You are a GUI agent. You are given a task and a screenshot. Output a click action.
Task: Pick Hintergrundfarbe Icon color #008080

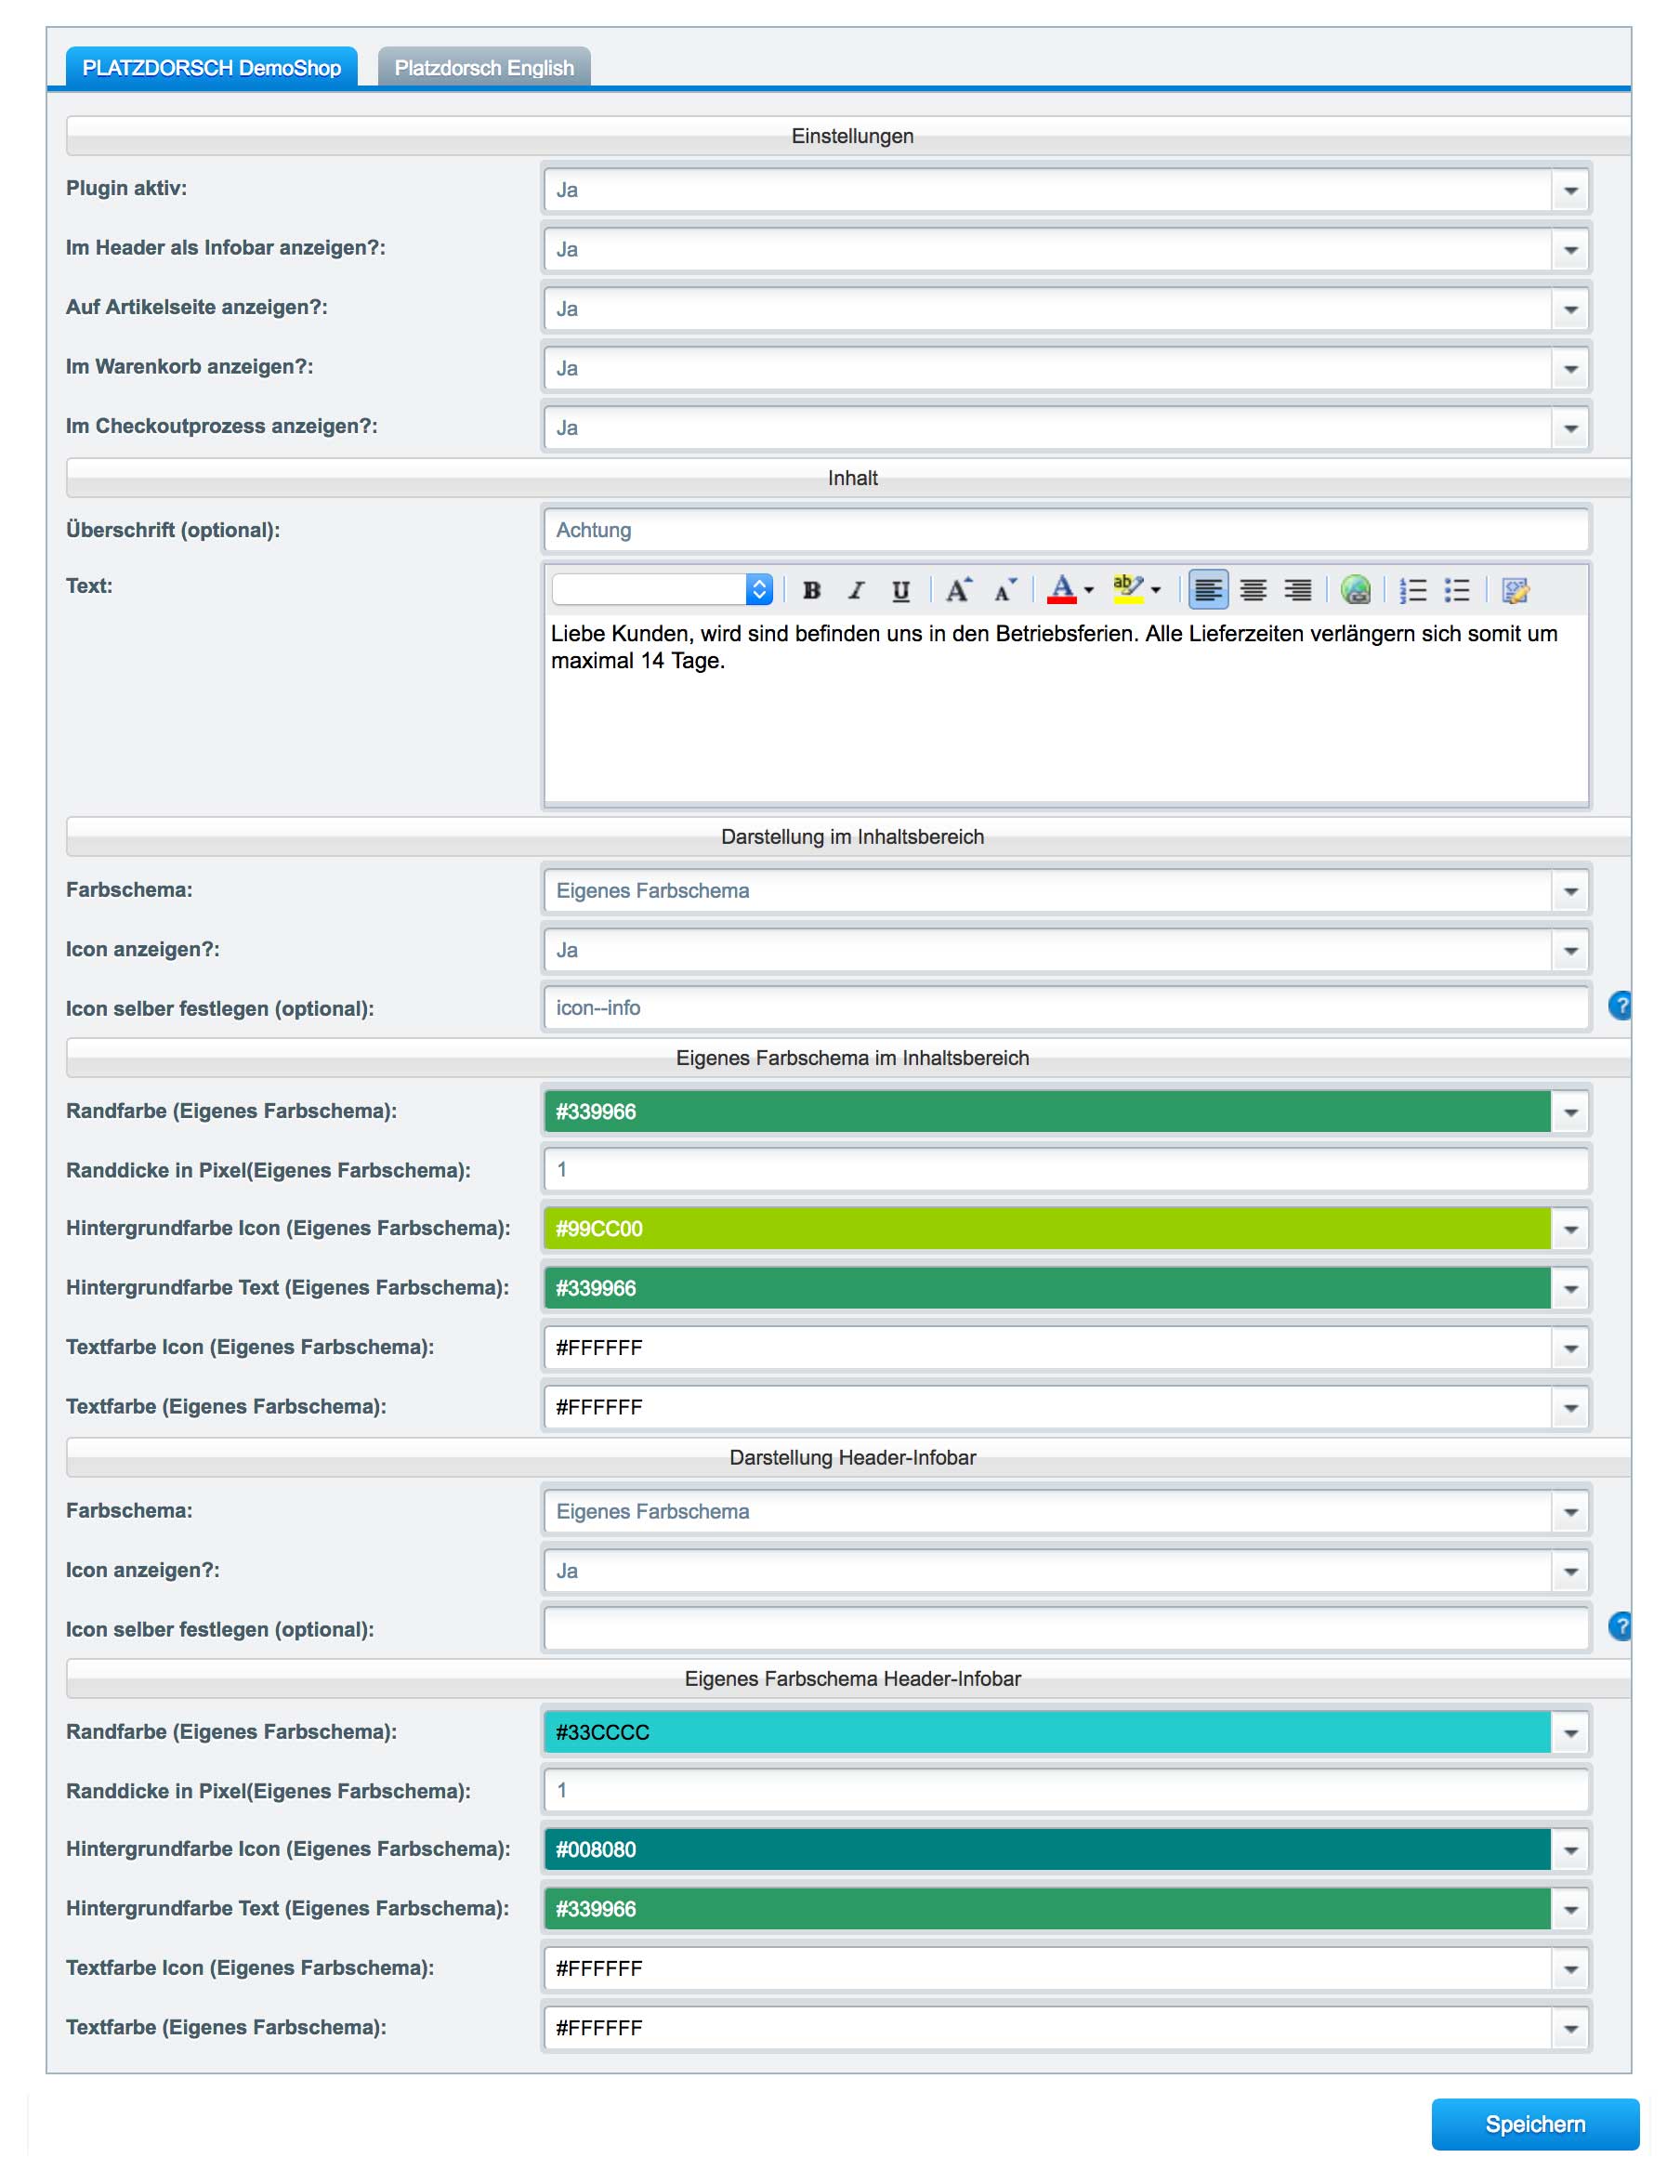click(1067, 1850)
